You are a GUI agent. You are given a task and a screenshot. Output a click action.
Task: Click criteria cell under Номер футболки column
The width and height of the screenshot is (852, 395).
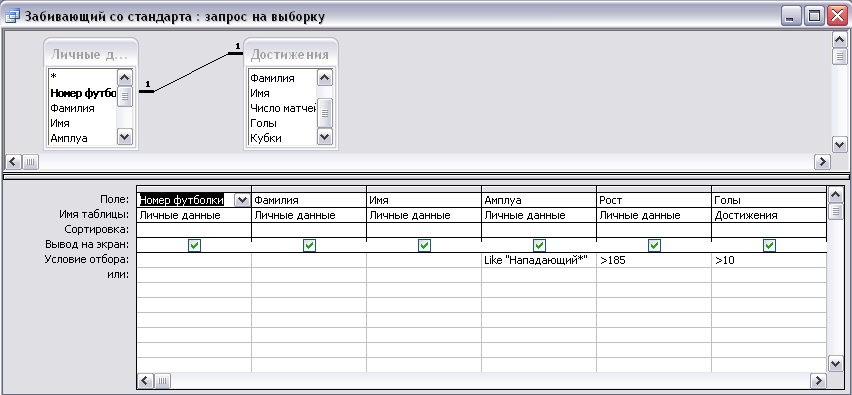tap(194, 260)
